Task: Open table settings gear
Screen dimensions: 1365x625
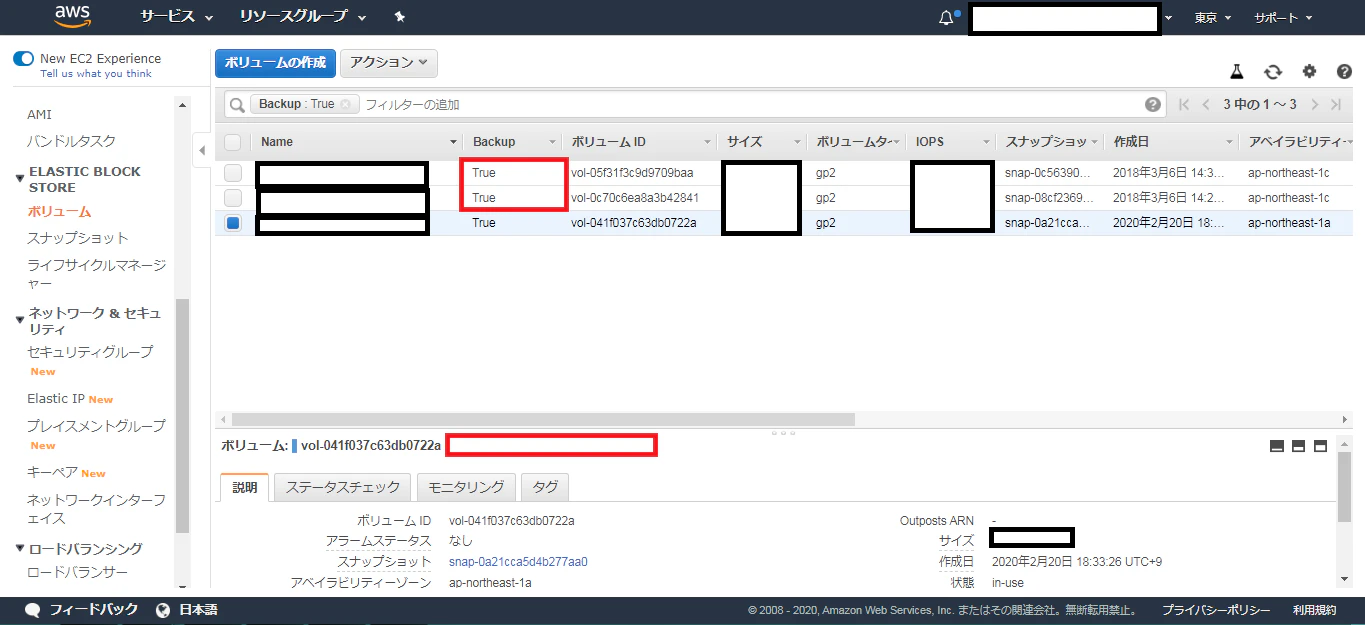Action: (1309, 72)
